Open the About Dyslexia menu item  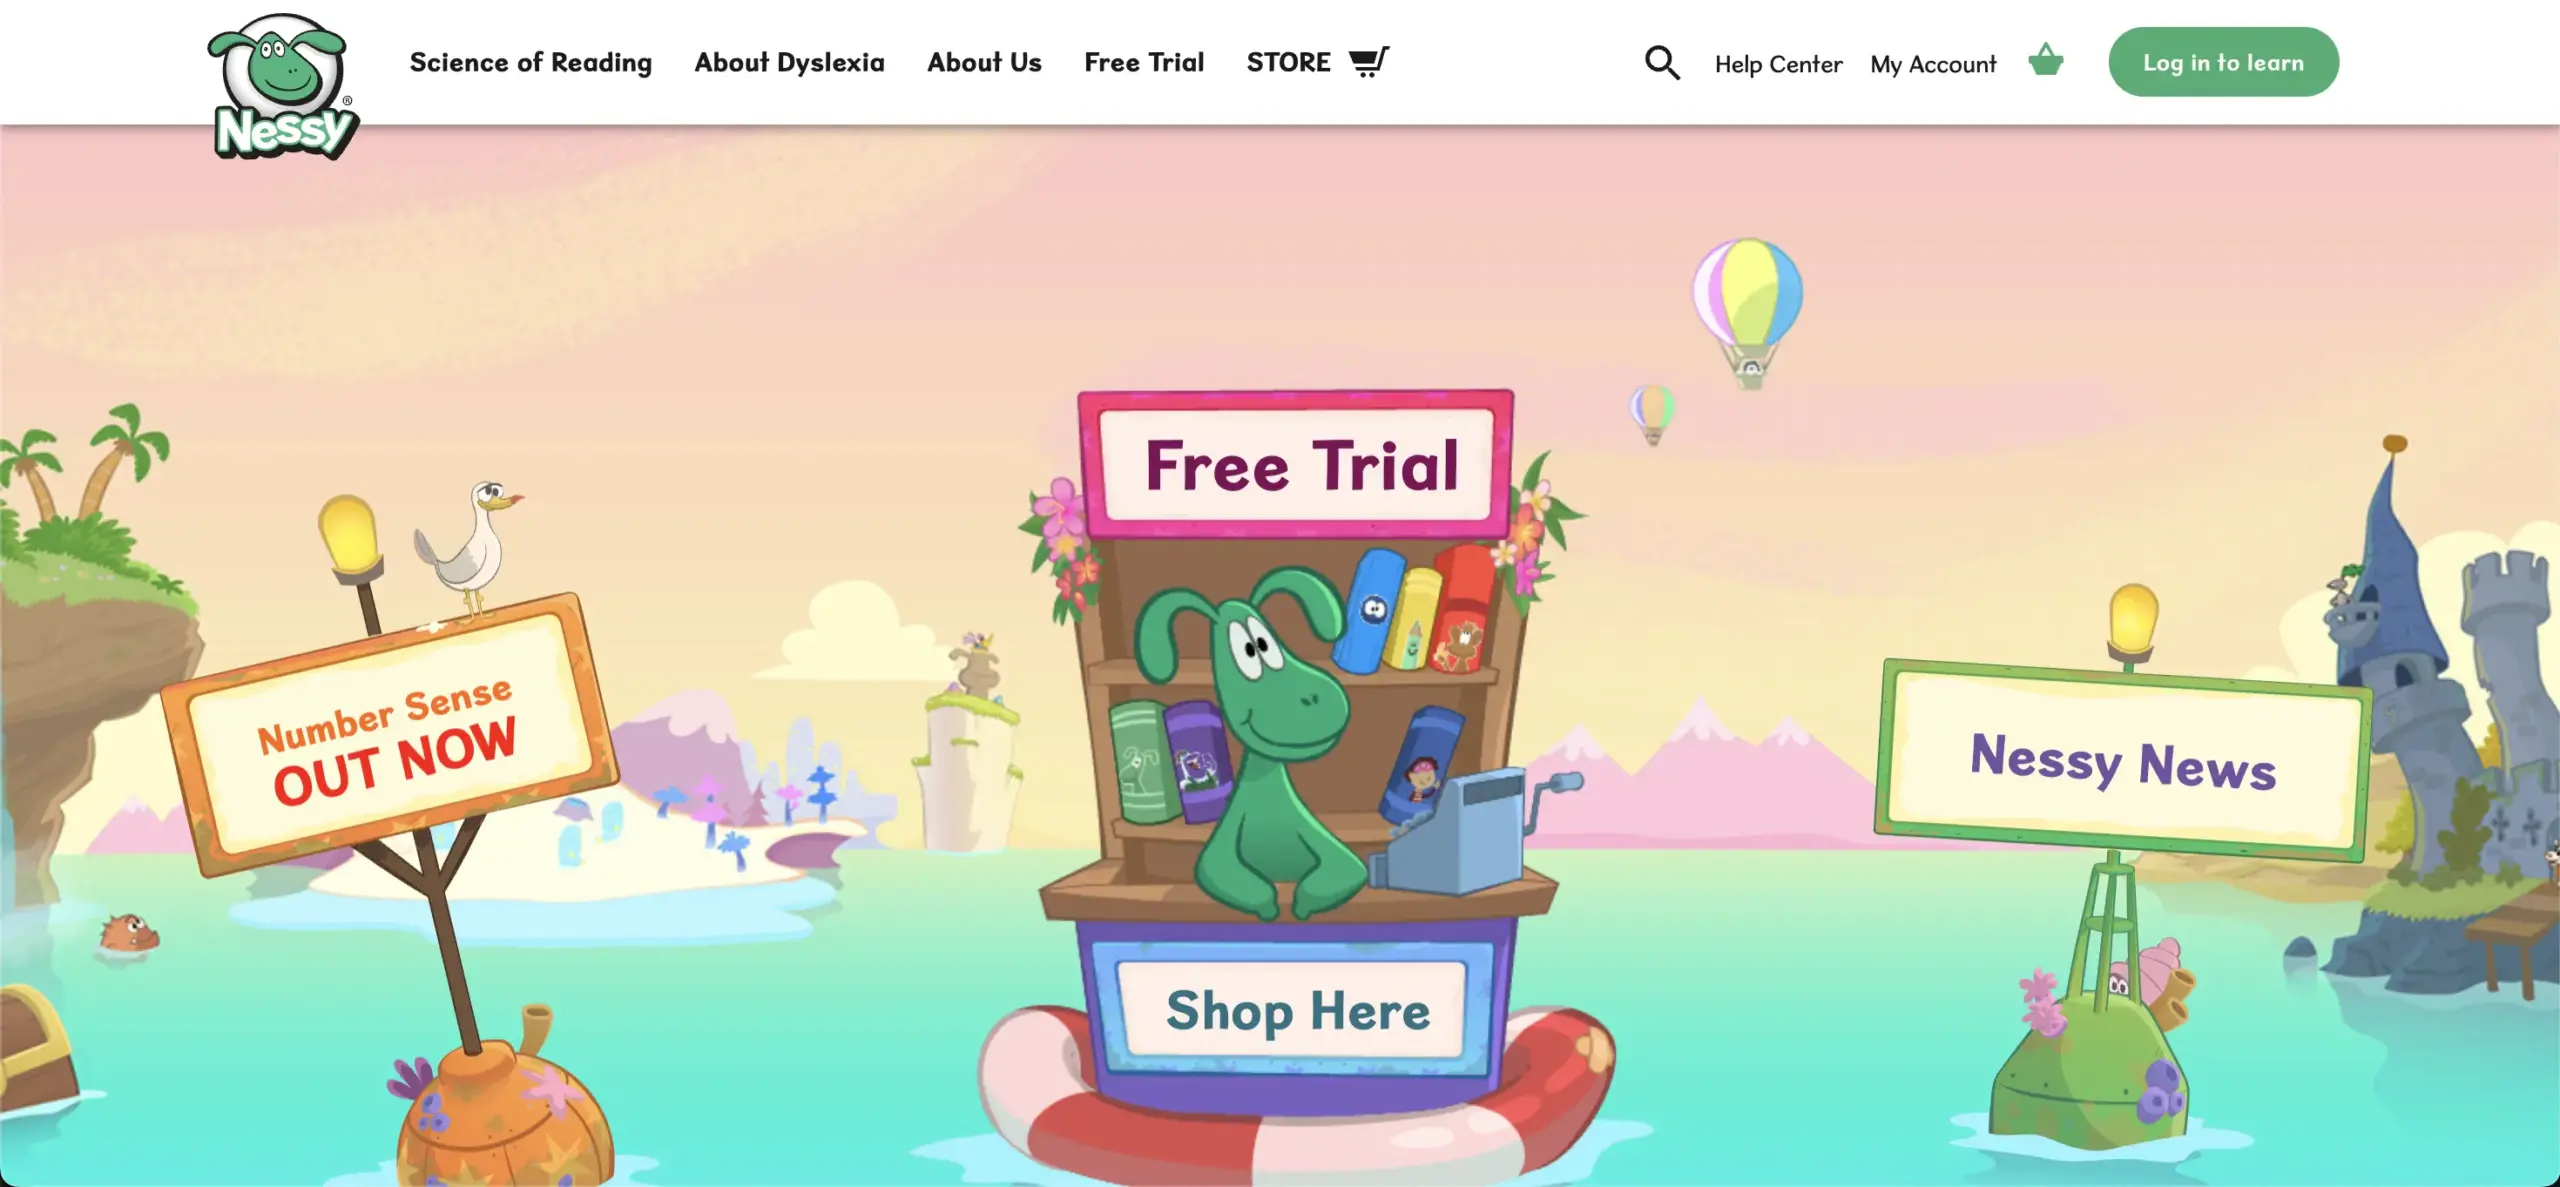pos(789,62)
